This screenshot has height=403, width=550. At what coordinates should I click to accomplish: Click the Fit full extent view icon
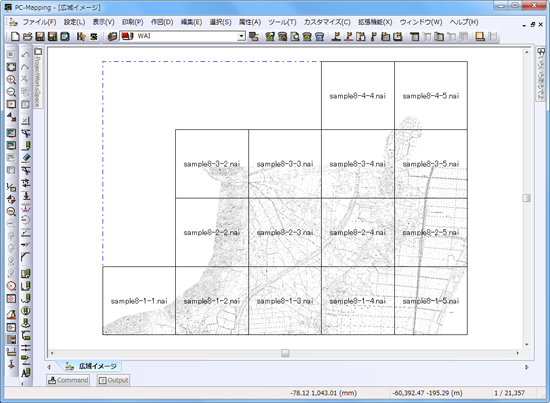[11, 67]
